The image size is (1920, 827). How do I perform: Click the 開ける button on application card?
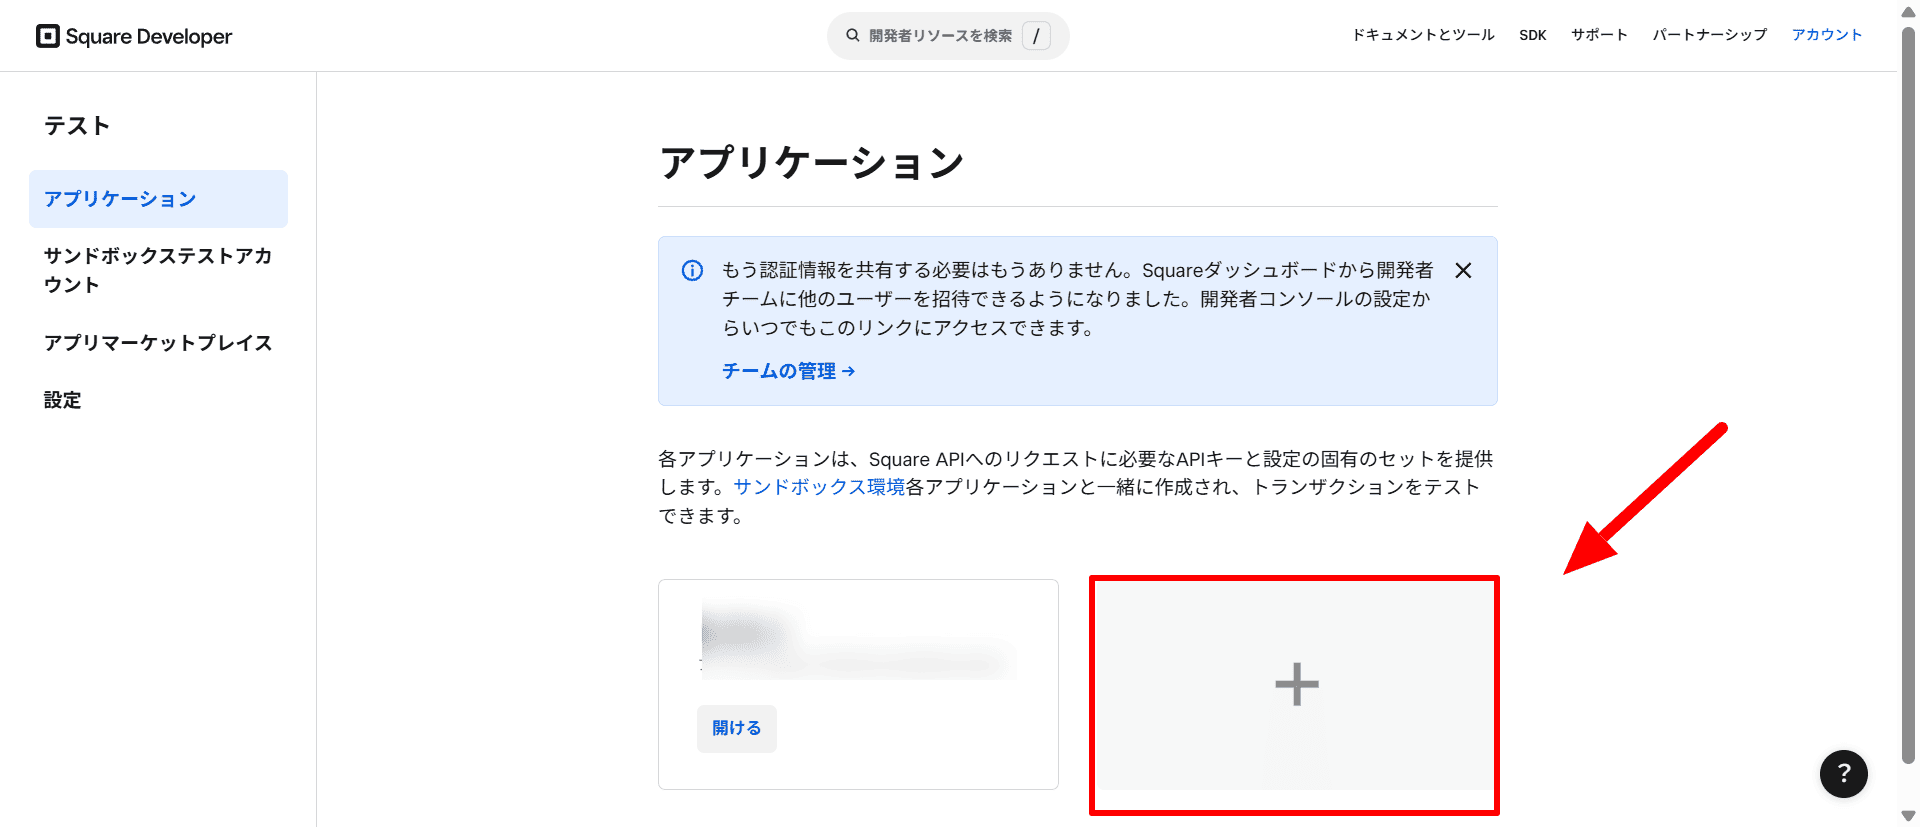[x=737, y=728]
